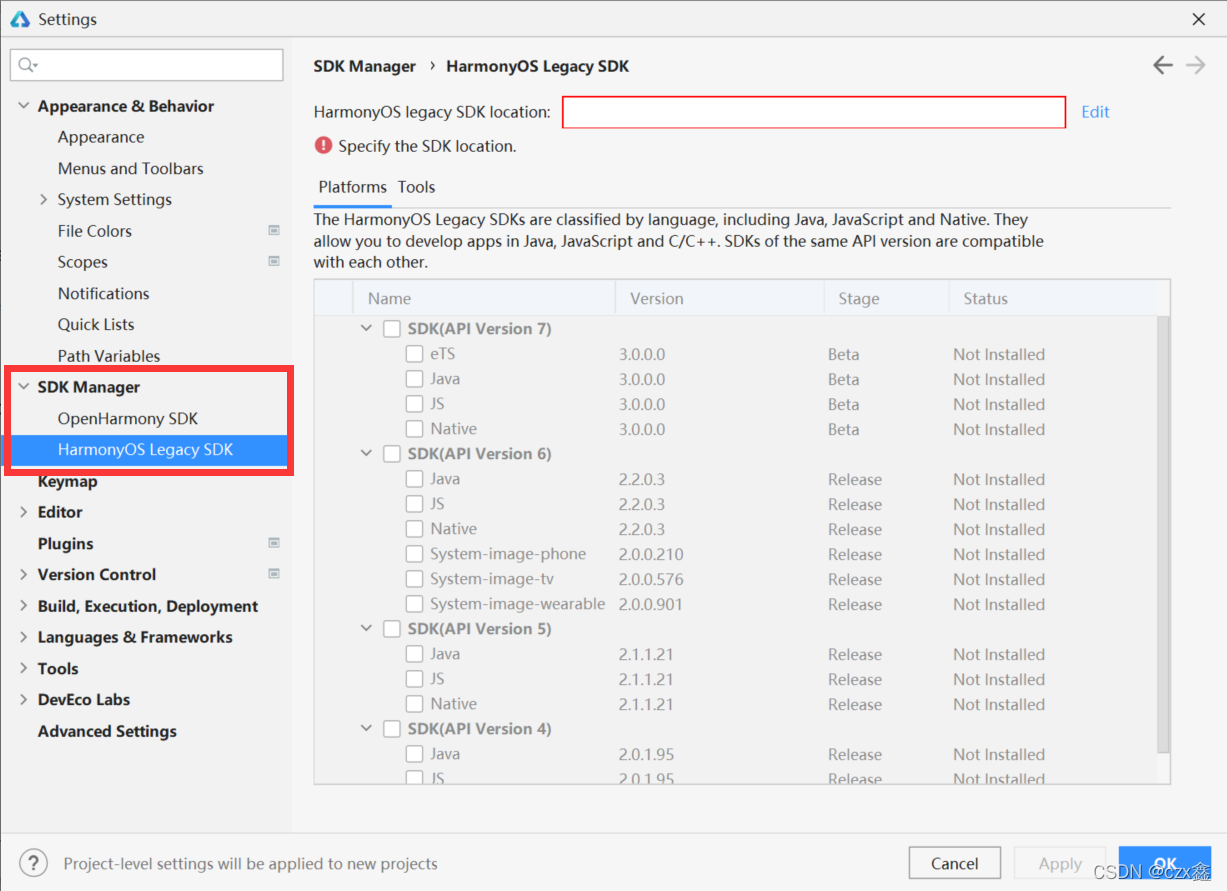This screenshot has height=891, width=1227.
Task: Switch to the Tools tab
Action: click(416, 187)
